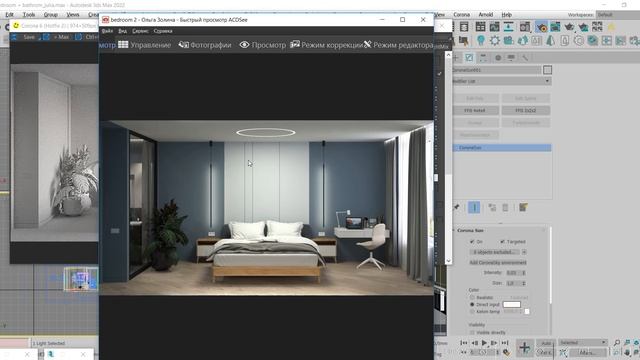Open the Edit menu in 3ds Max

pos(9,14)
